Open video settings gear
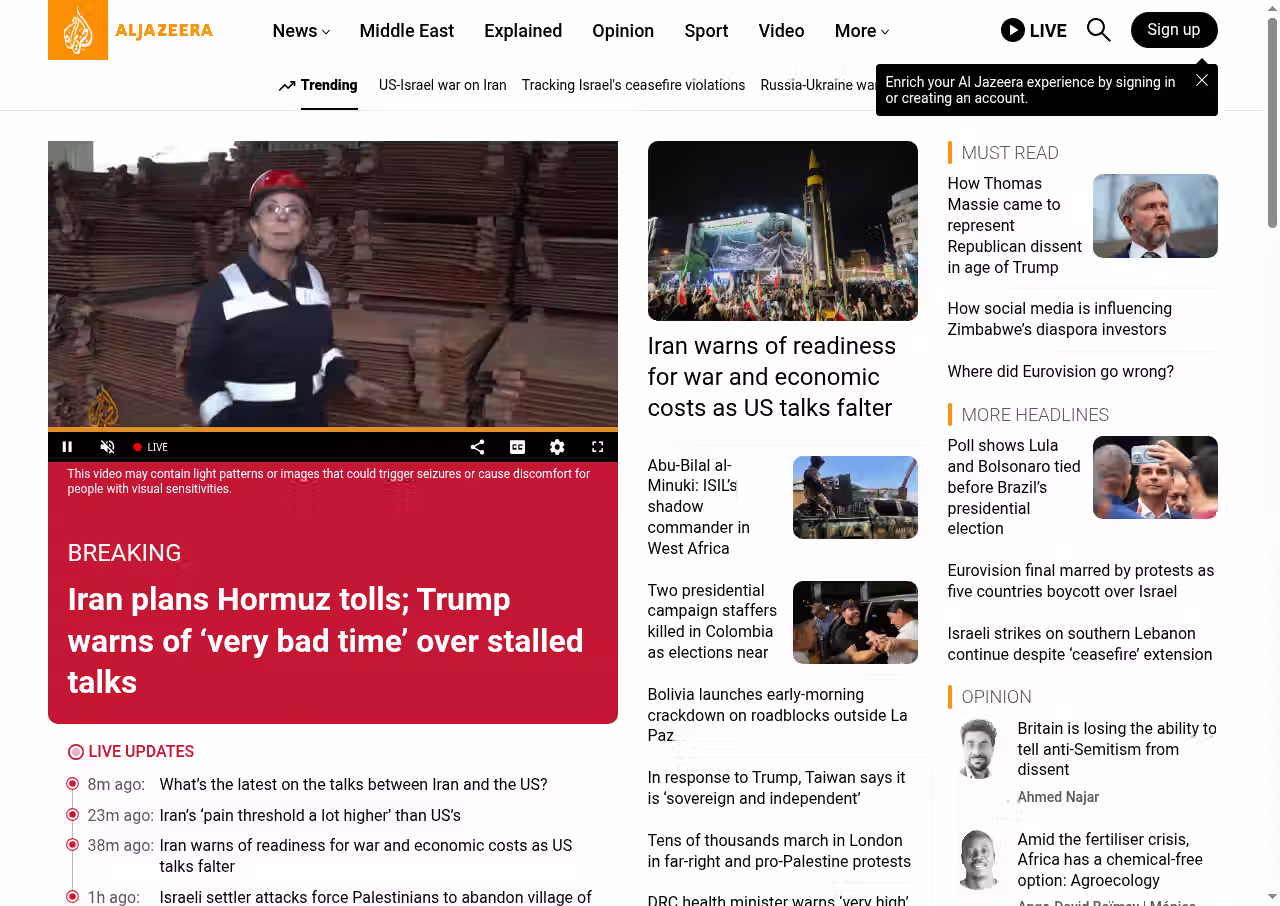 557,447
